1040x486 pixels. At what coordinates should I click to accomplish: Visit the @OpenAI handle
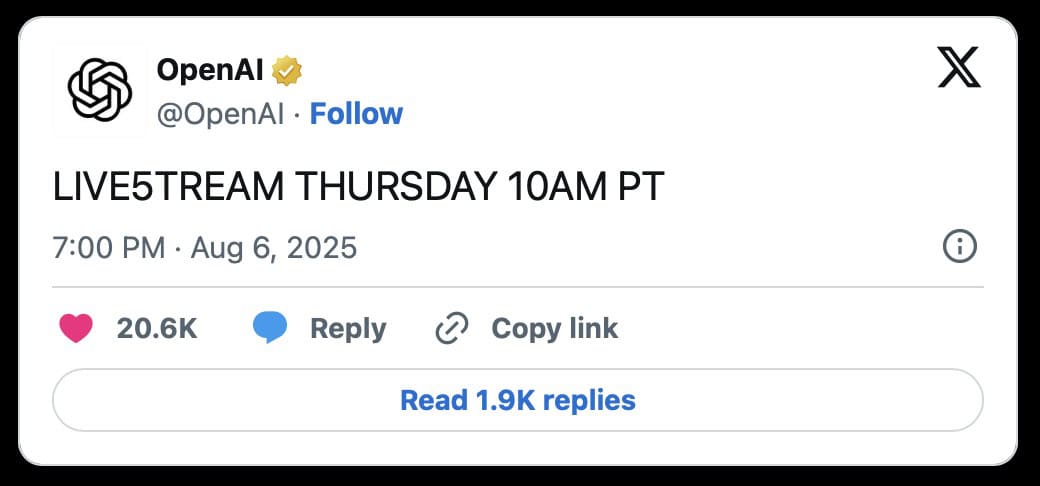(220, 115)
